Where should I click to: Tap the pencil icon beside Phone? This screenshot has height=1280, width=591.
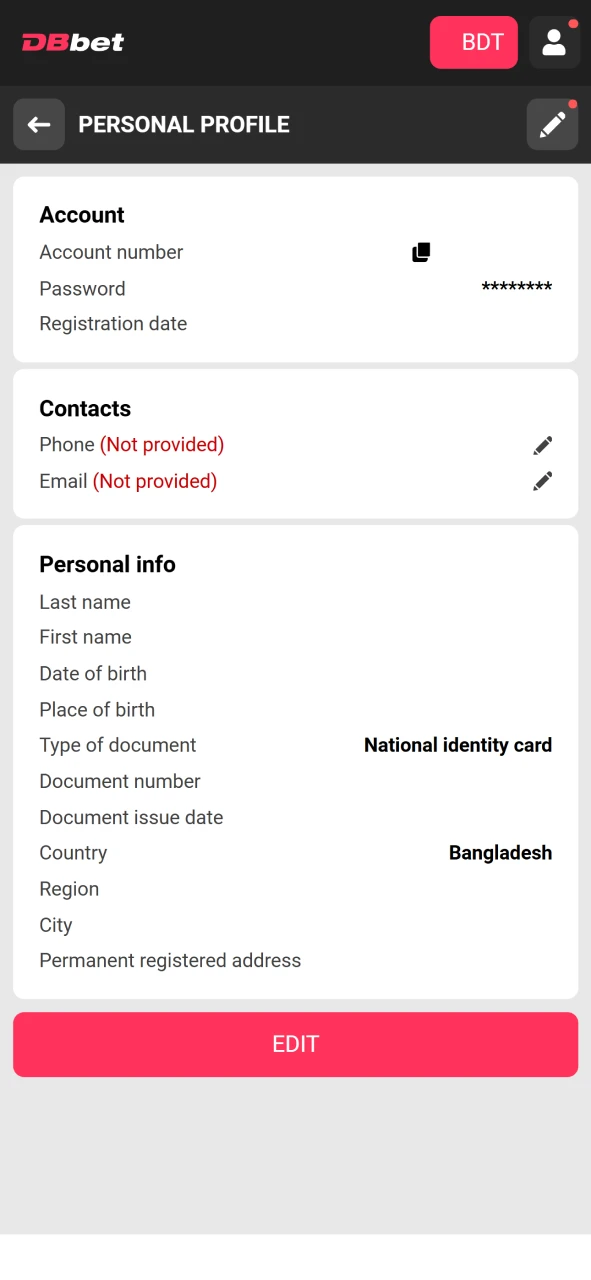[x=542, y=445]
